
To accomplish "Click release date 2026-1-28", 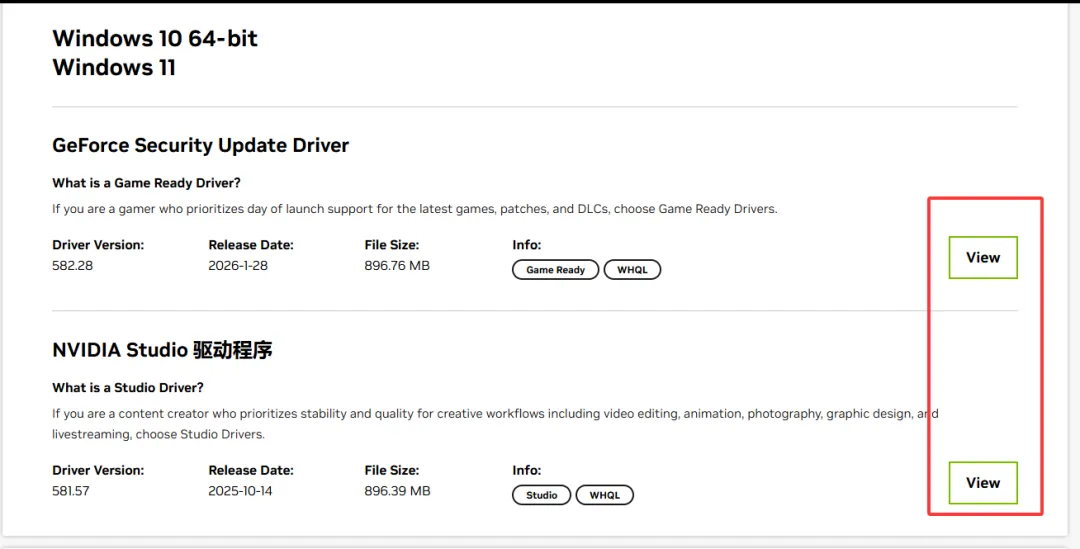I will [238, 266].
